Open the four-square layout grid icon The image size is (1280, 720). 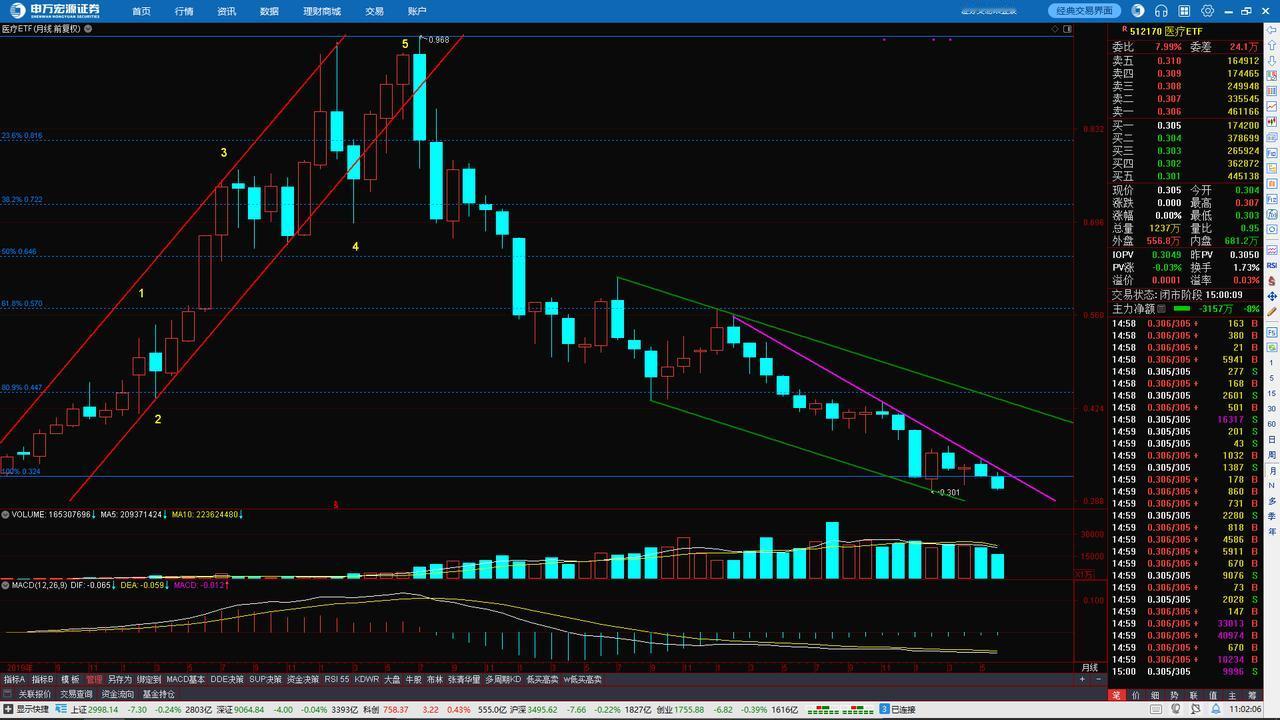1184,11
